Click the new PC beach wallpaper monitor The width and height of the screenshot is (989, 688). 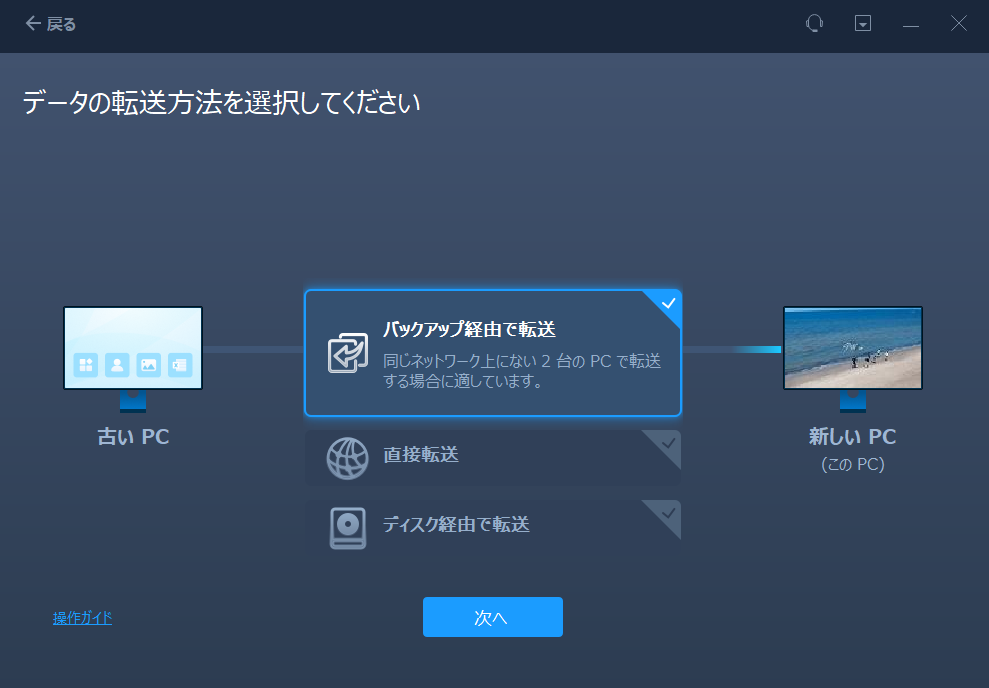point(852,348)
